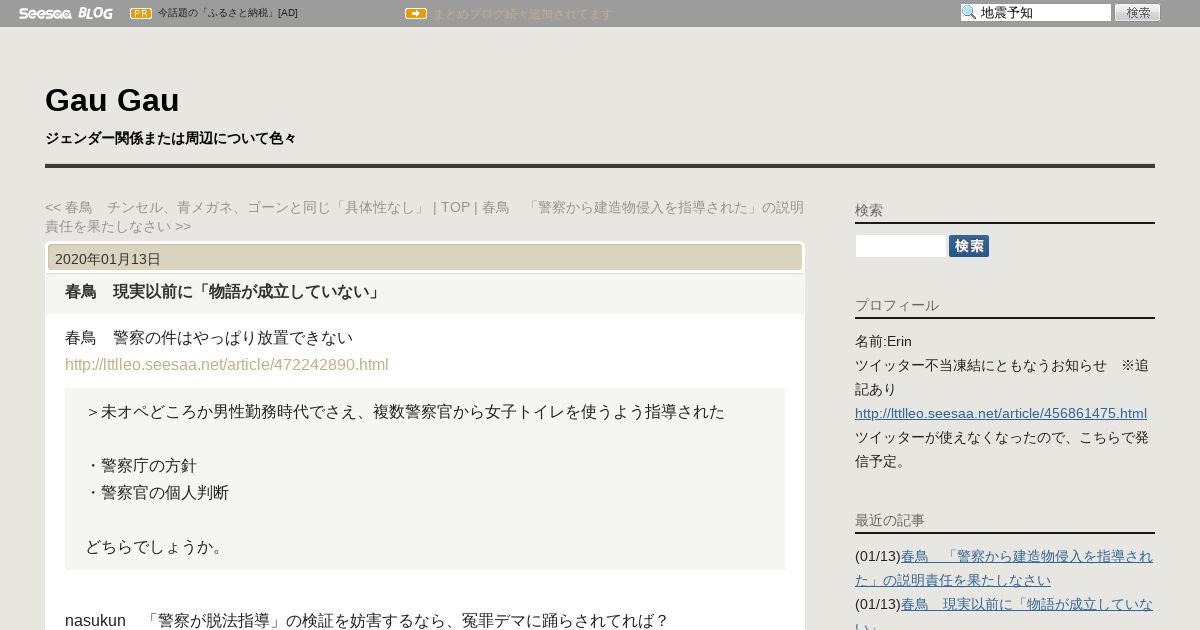Viewport: 1200px width, 630px height.
Task: Click the top bar 検索 button
Action: pos(1138,12)
